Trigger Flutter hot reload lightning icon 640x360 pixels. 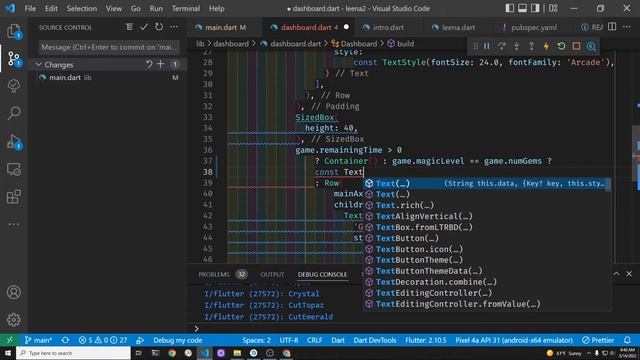tap(546, 46)
